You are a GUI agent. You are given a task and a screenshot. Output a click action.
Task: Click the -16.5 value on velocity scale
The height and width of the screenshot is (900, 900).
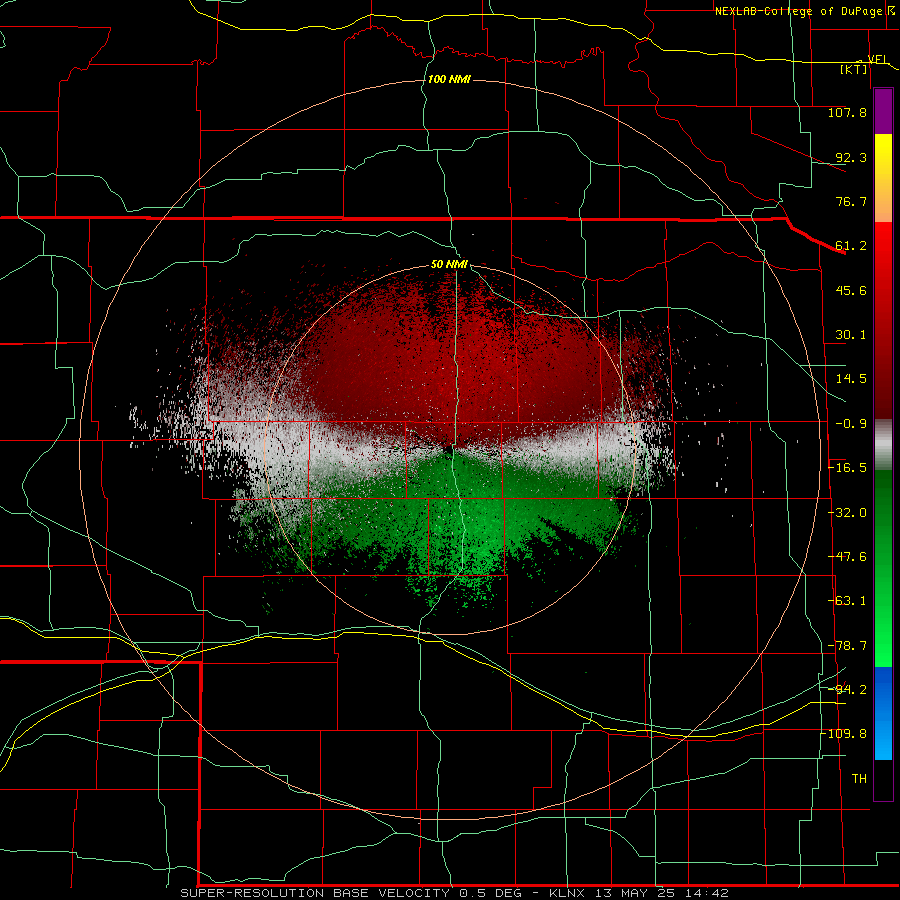pos(847,468)
